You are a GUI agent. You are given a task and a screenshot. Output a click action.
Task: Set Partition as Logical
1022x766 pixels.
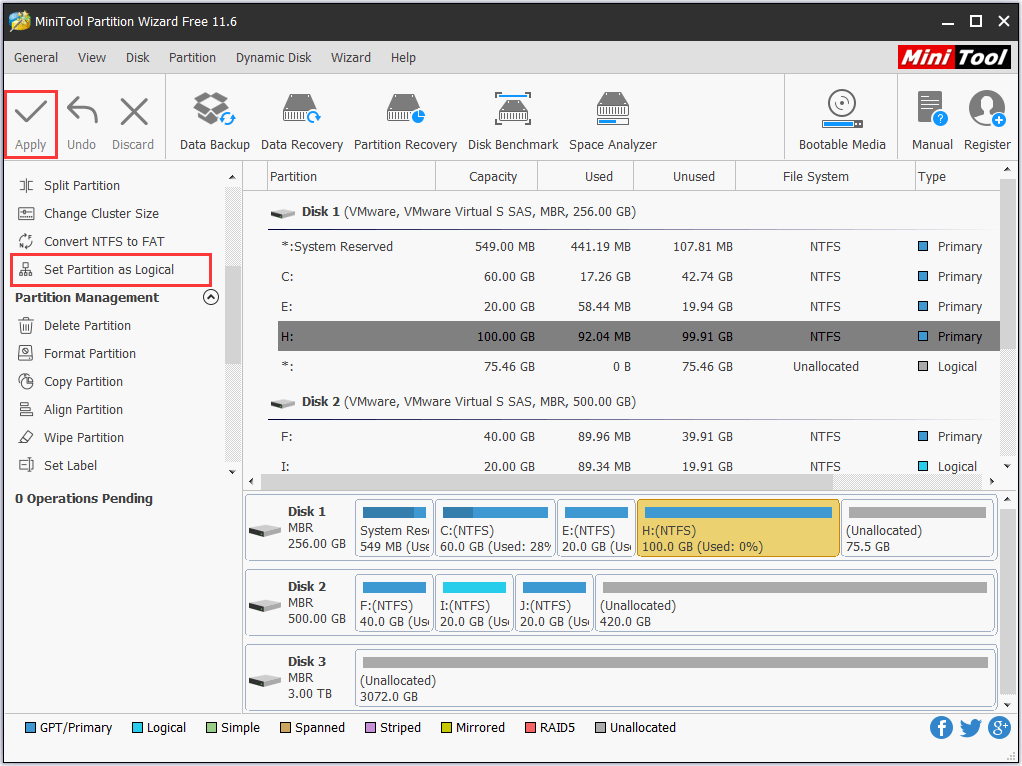click(111, 270)
